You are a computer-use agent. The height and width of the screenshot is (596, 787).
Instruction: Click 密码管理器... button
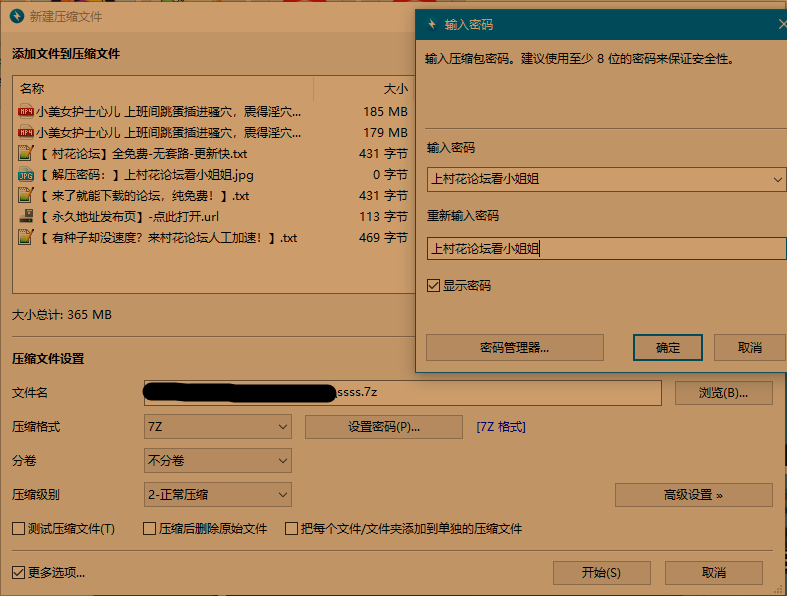pos(514,348)
